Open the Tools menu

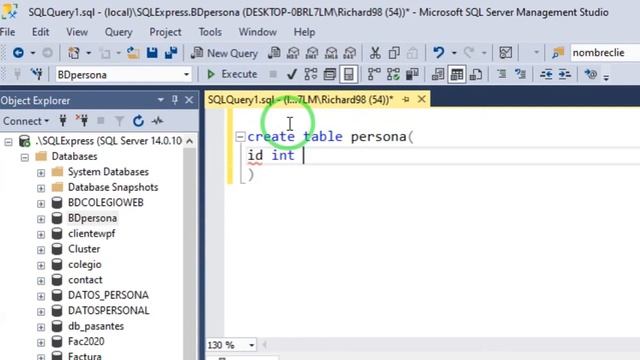pyautogui.click(x=210, y=32)
